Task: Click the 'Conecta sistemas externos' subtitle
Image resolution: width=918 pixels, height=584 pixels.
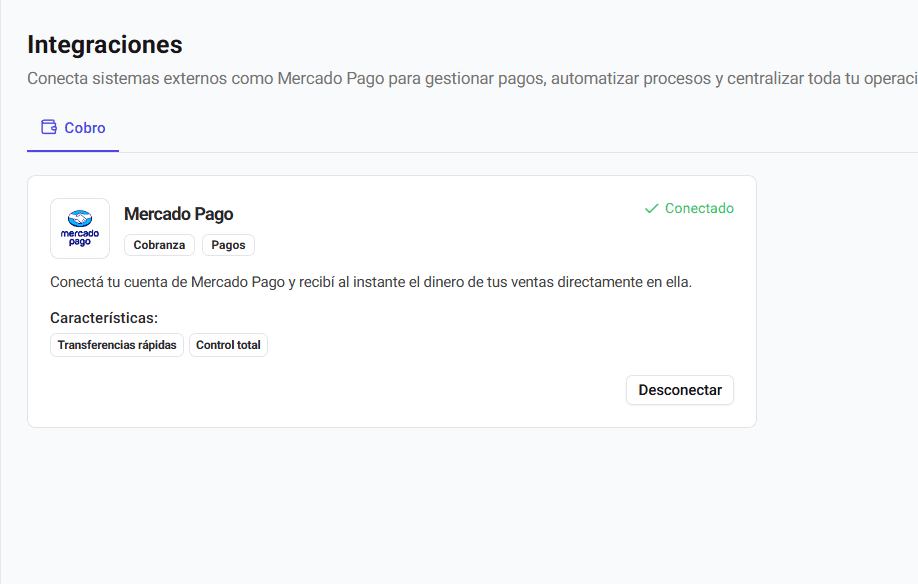Action: pos(472,78)
